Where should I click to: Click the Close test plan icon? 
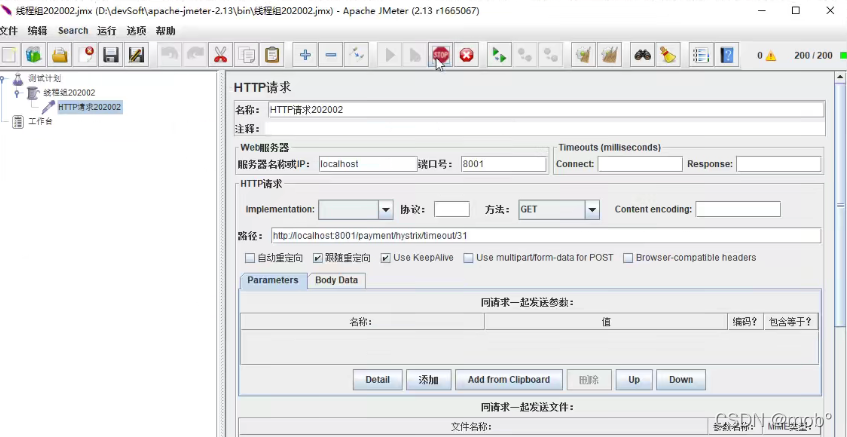click(x=85, y=55)
